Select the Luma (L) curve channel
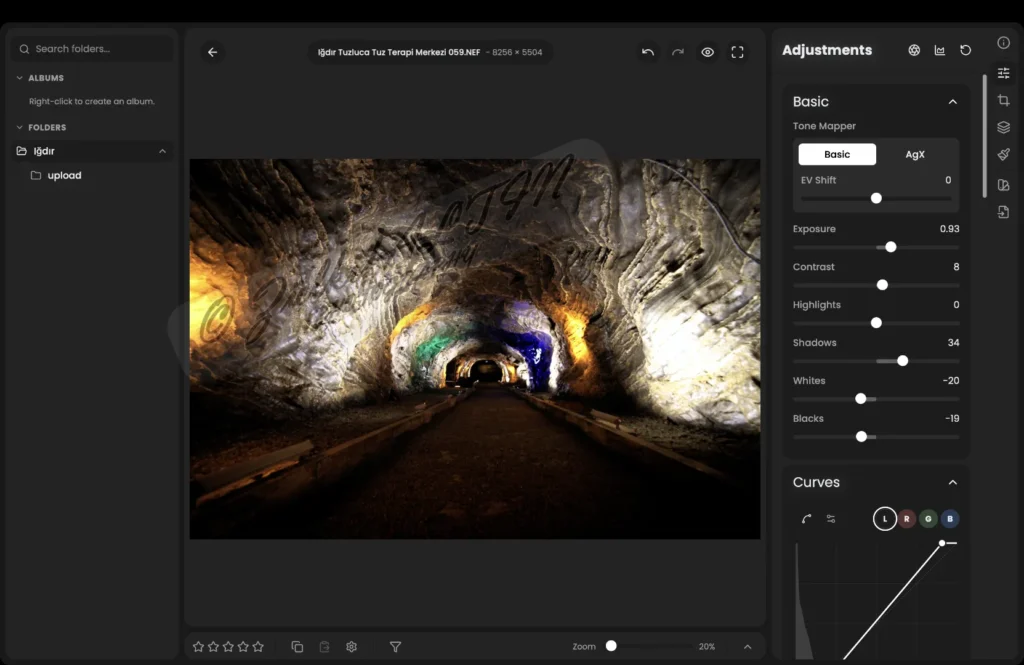1024x665 pixels. 885,519
